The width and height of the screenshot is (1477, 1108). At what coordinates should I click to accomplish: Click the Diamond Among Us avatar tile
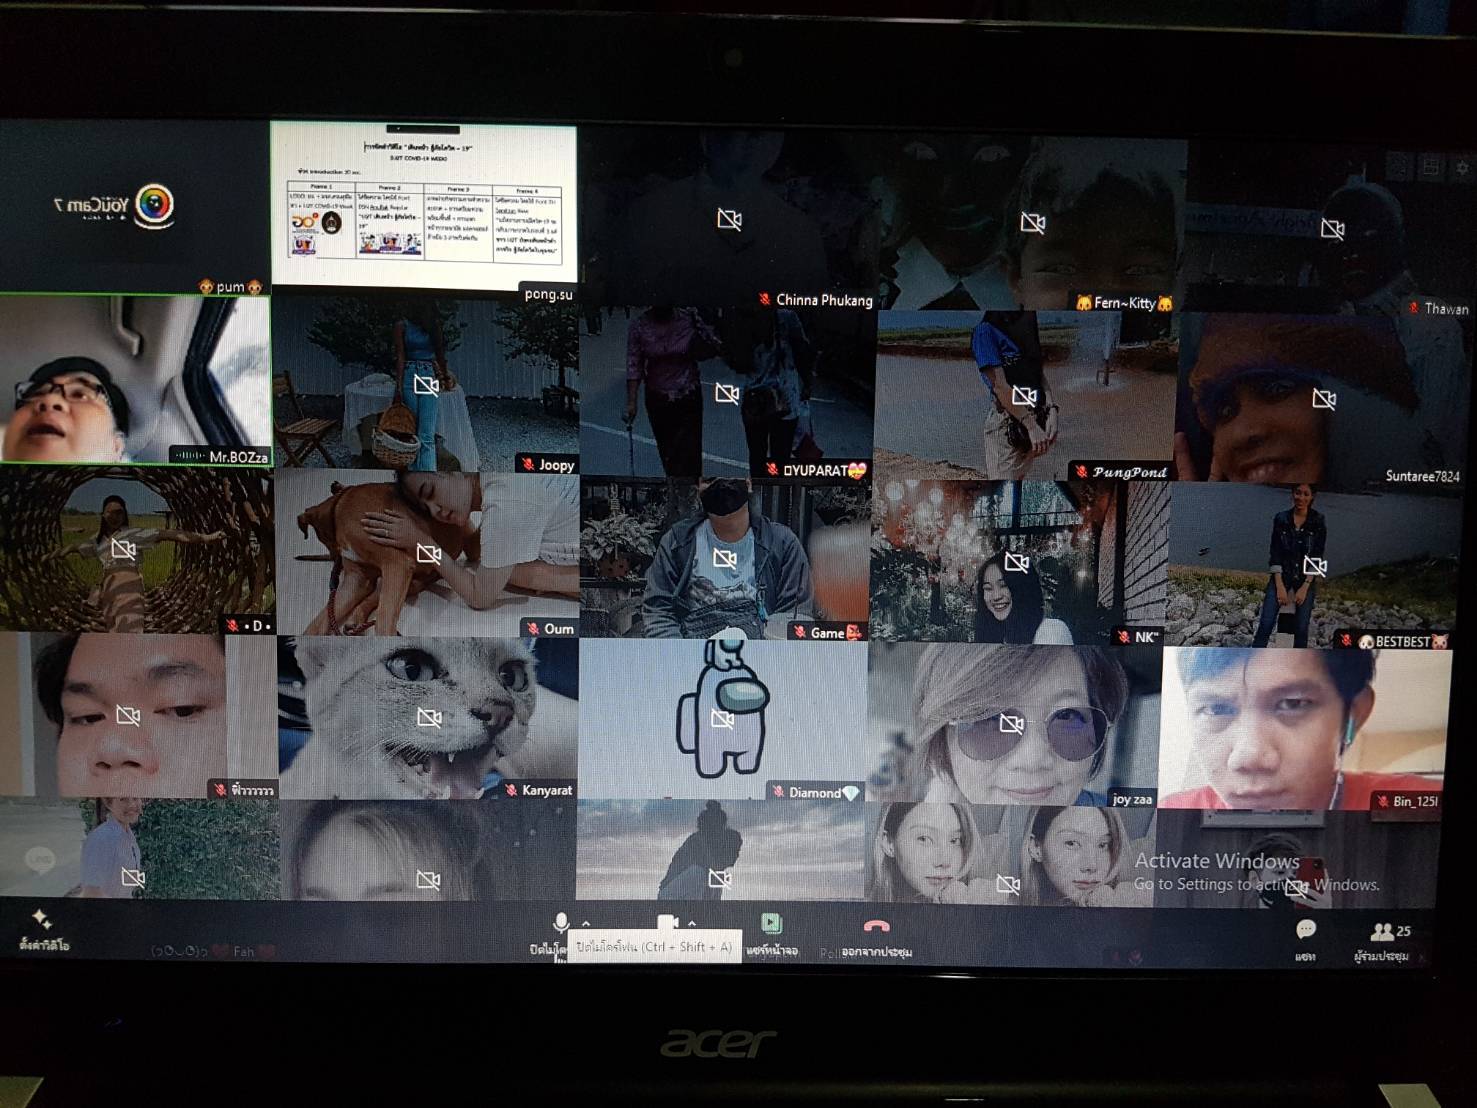point(722,716)
